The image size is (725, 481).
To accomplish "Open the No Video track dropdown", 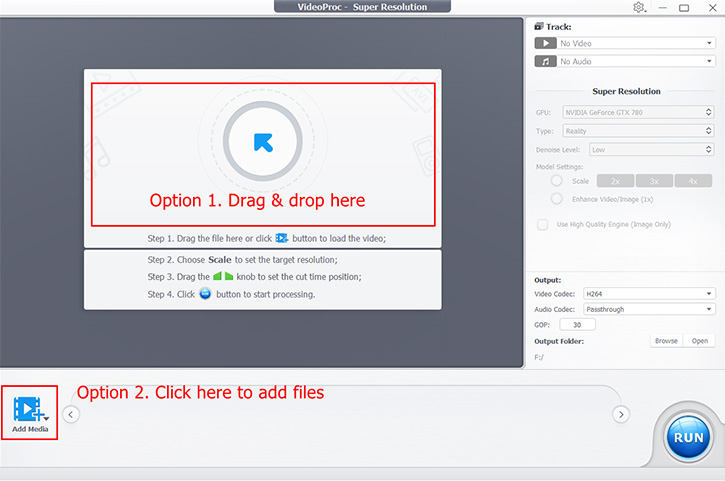I will tap(636, 44).
